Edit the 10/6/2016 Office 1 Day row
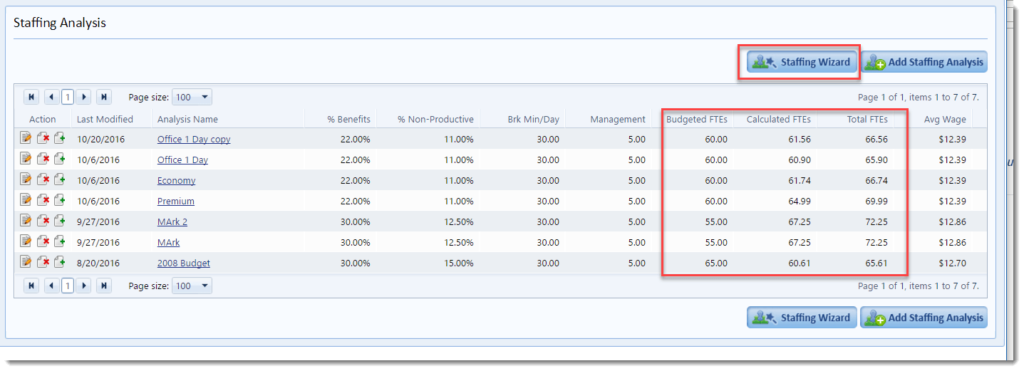Screen dimensions: 1024x371 (x=26, y=159)
